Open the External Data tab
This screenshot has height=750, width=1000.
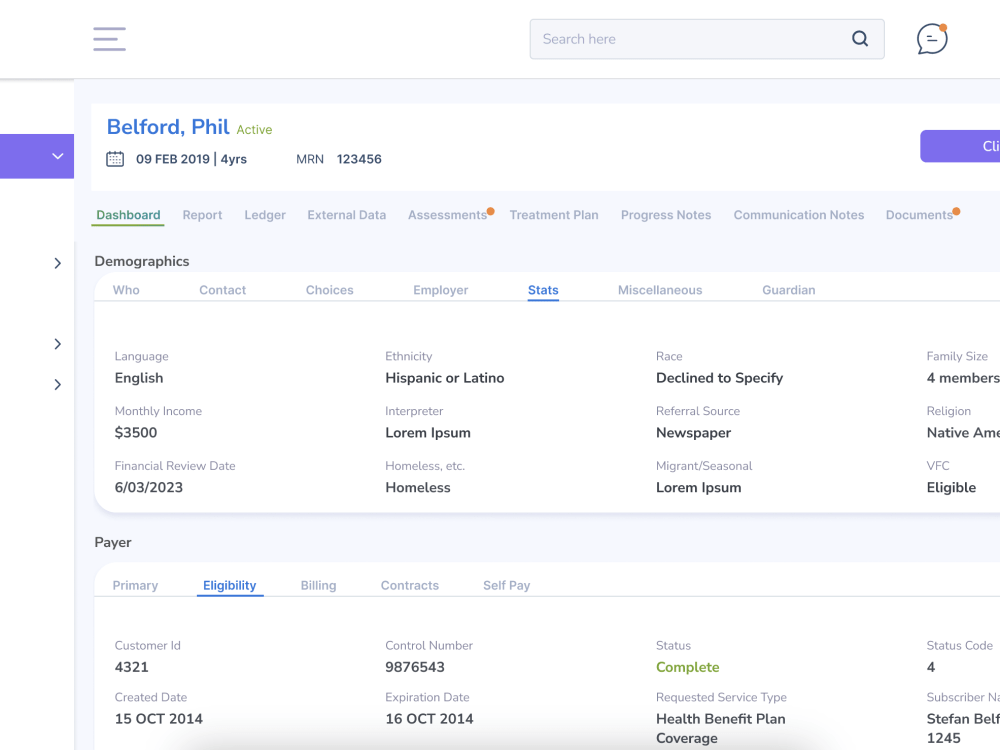point(346,215)
